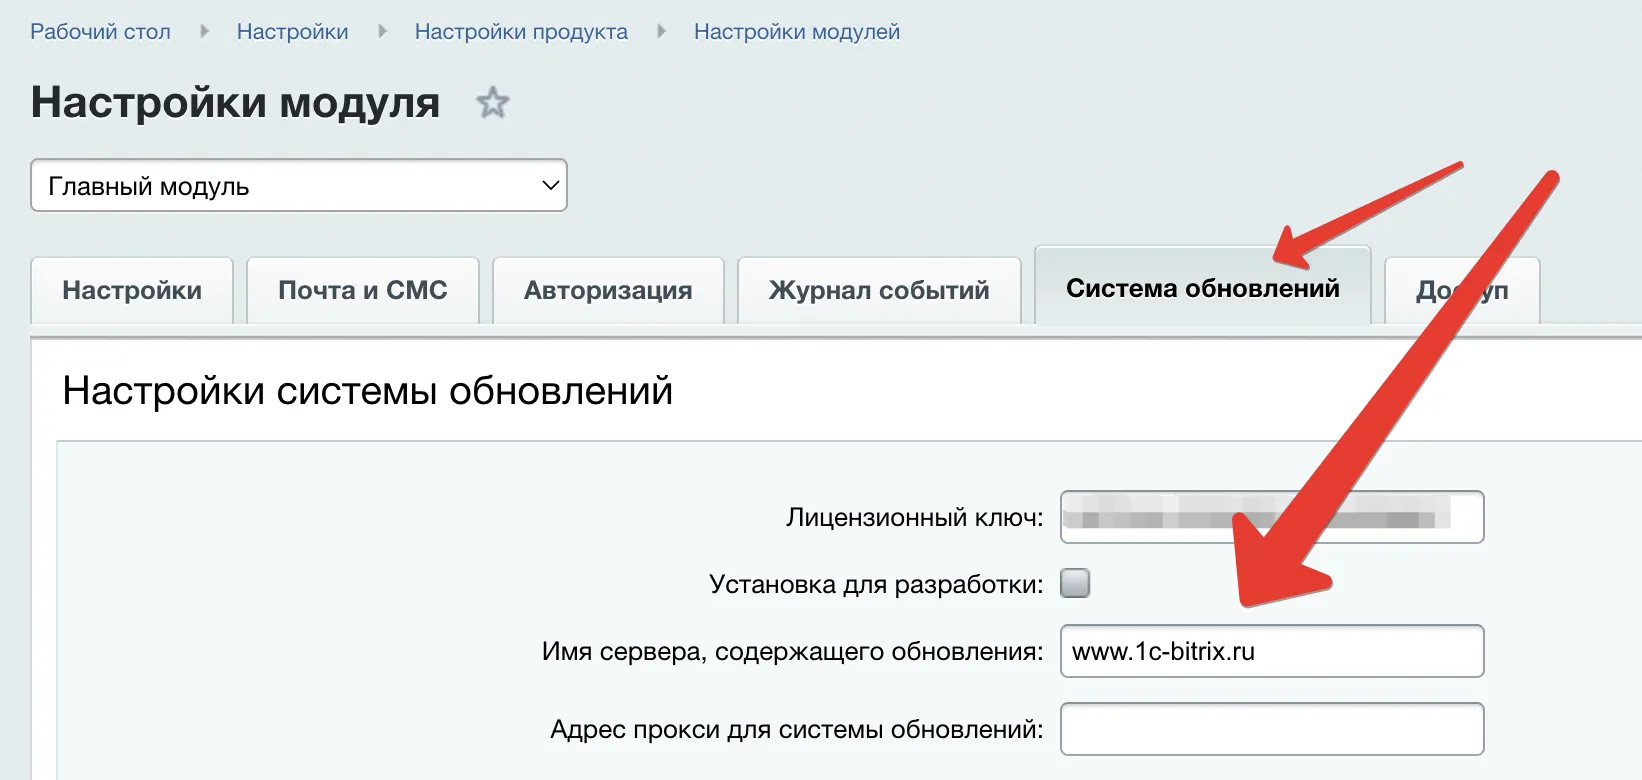Click breadcrumb arrow after Настройки
The image size is (1642, 780).
(x=382, y=32)
